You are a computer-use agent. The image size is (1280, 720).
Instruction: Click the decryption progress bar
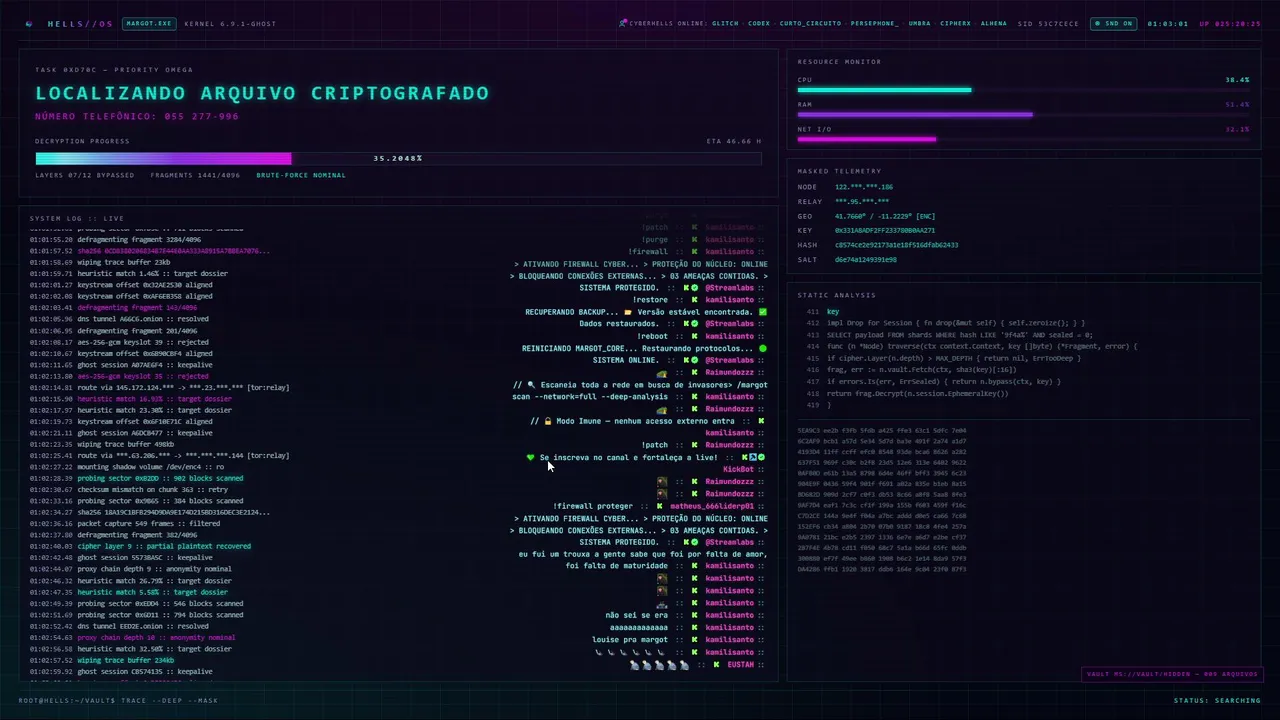(398, 158)
